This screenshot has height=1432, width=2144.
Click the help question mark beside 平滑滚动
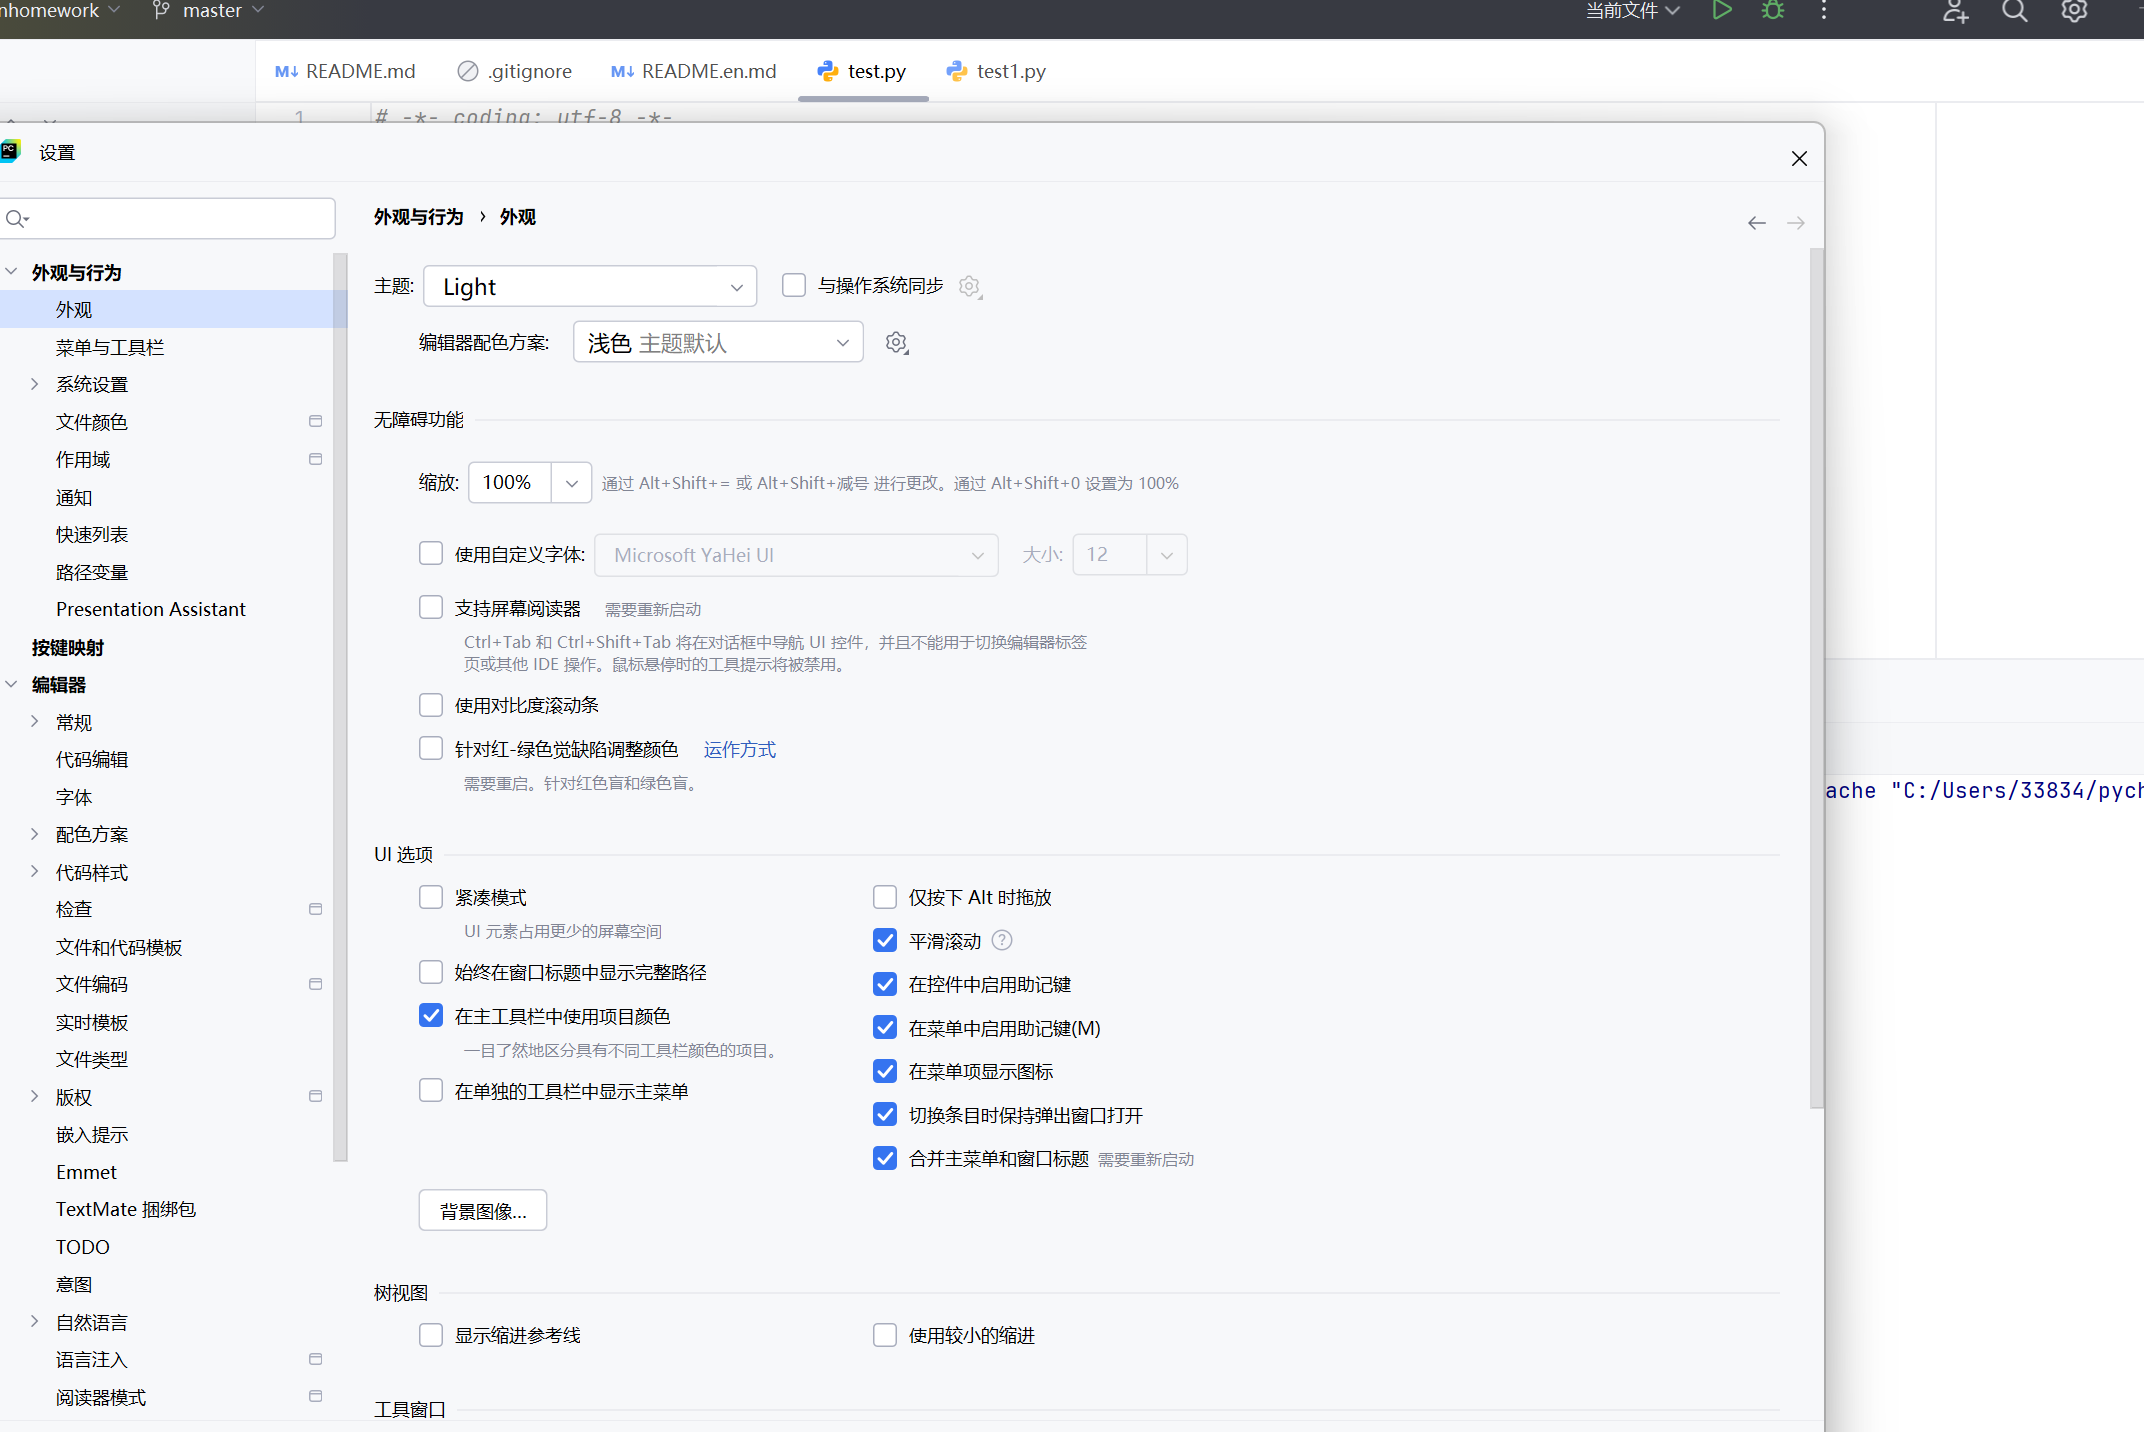pos(1002,940)
